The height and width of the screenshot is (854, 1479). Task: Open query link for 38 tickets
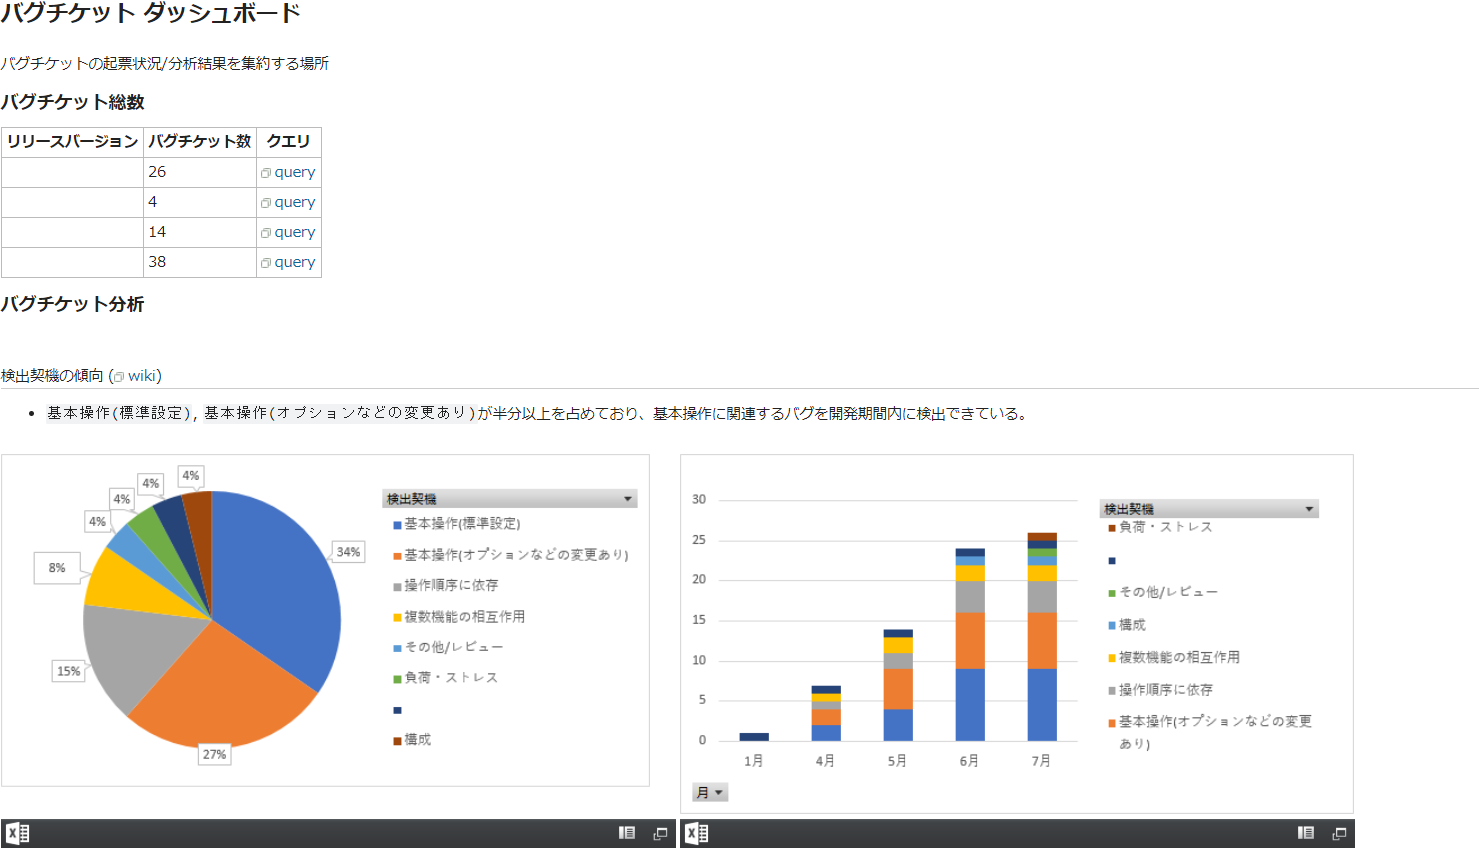tap(295, 262)
